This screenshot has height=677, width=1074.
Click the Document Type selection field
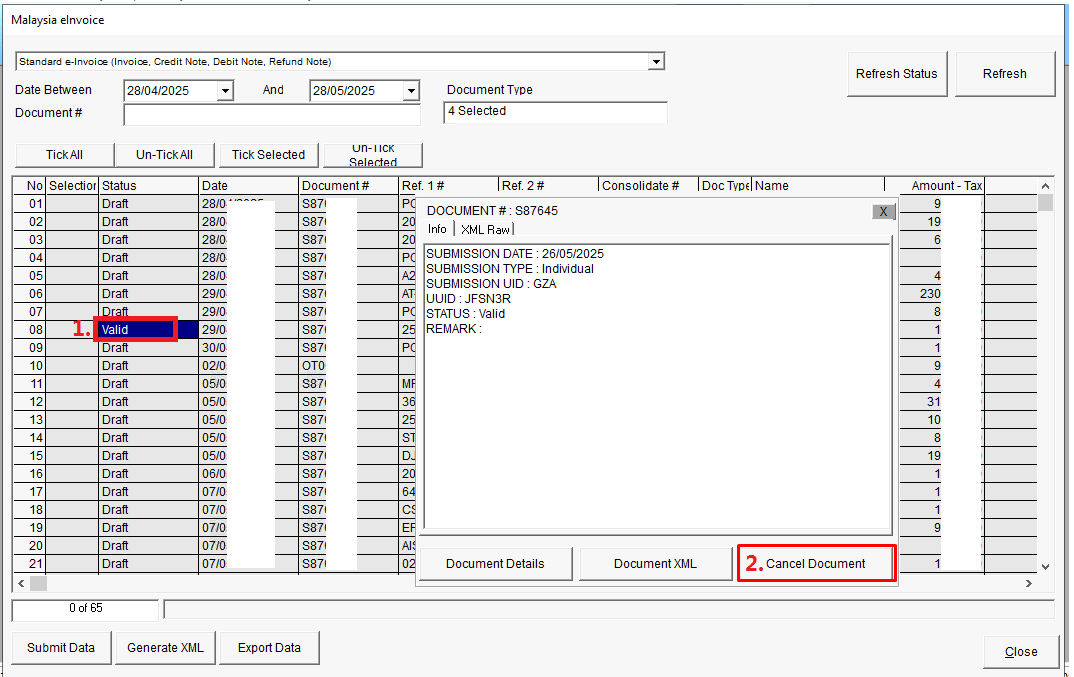pyautogui.click(x=554, y=112)
